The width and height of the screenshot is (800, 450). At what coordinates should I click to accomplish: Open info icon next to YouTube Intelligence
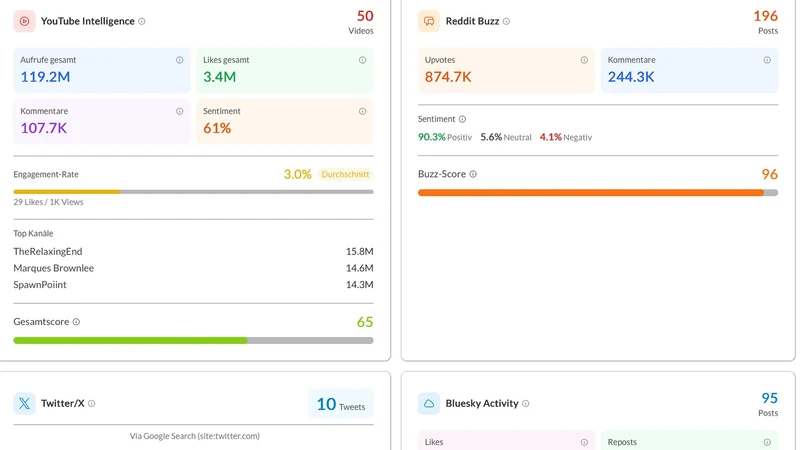(142, 21)
